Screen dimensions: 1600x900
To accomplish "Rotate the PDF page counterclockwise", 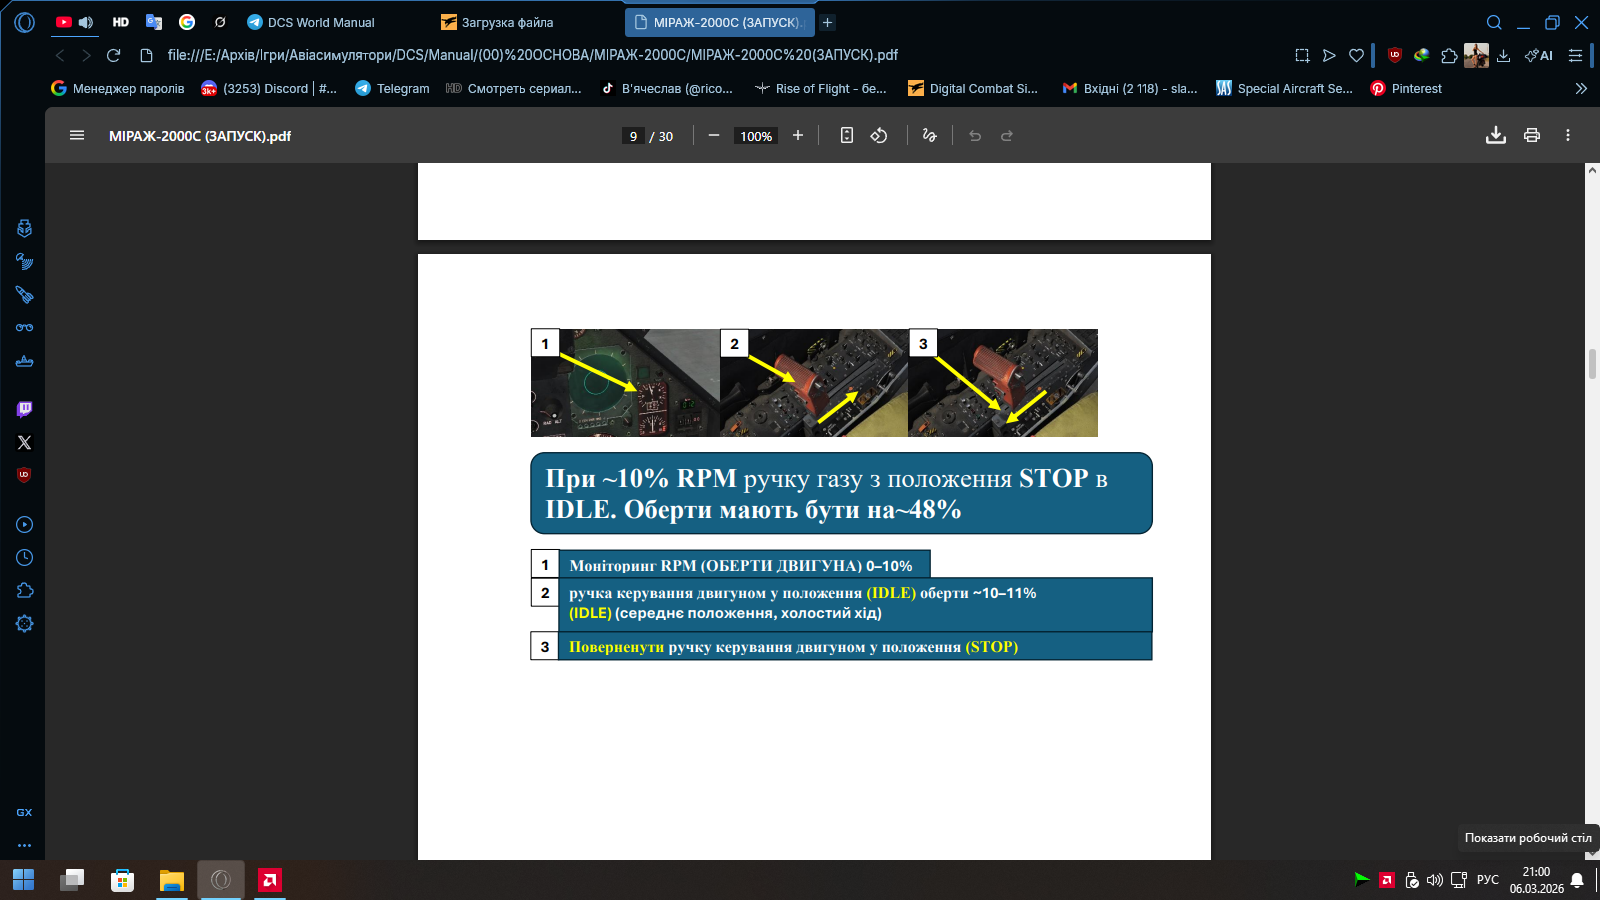I will (879, 136).
